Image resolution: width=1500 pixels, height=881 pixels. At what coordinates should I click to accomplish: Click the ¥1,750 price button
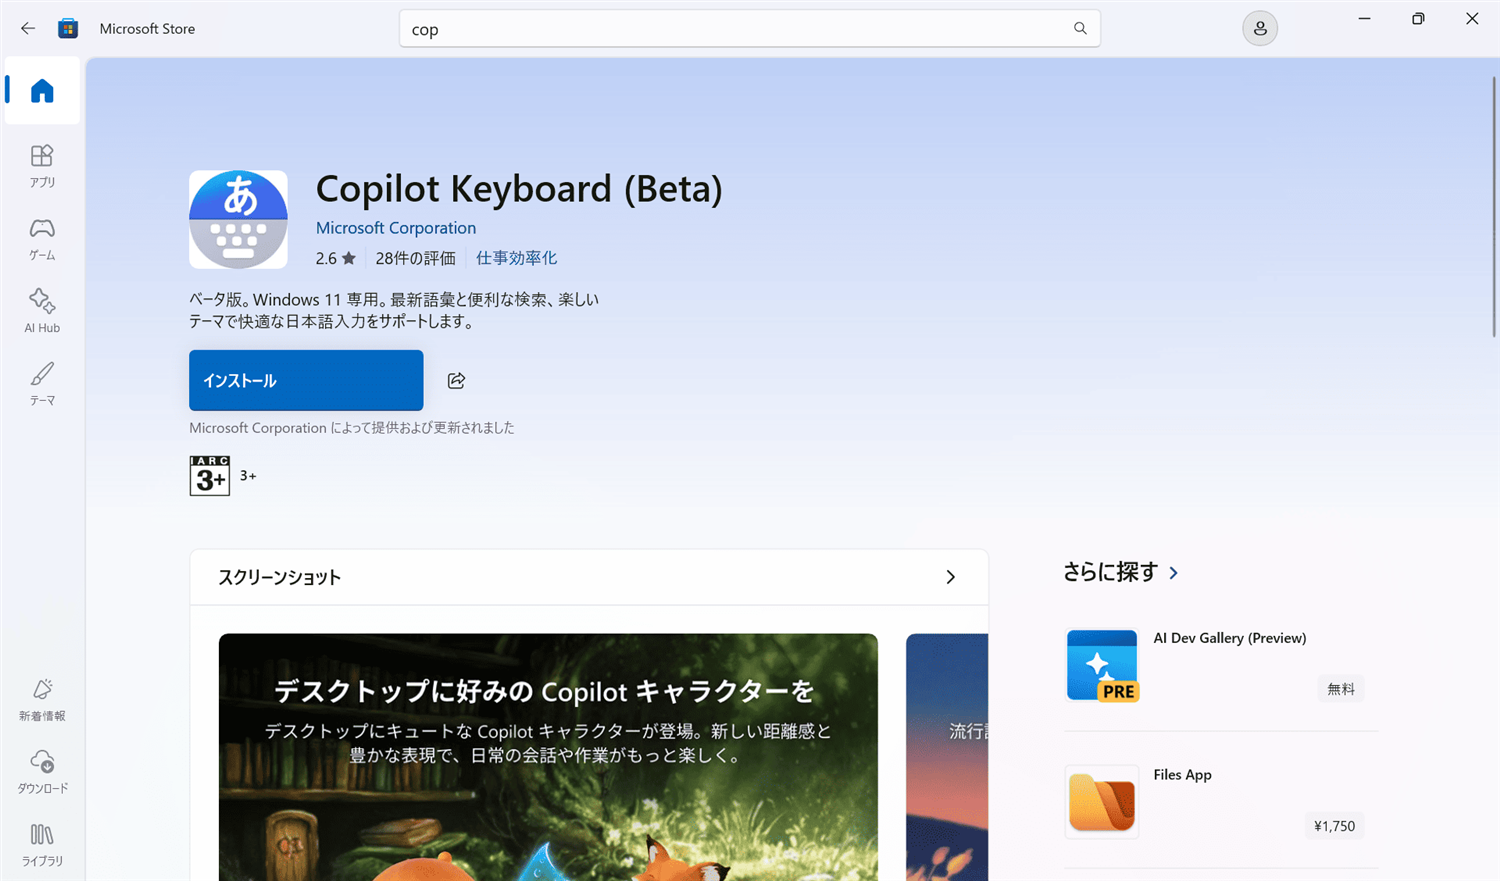click(1335, 826)
